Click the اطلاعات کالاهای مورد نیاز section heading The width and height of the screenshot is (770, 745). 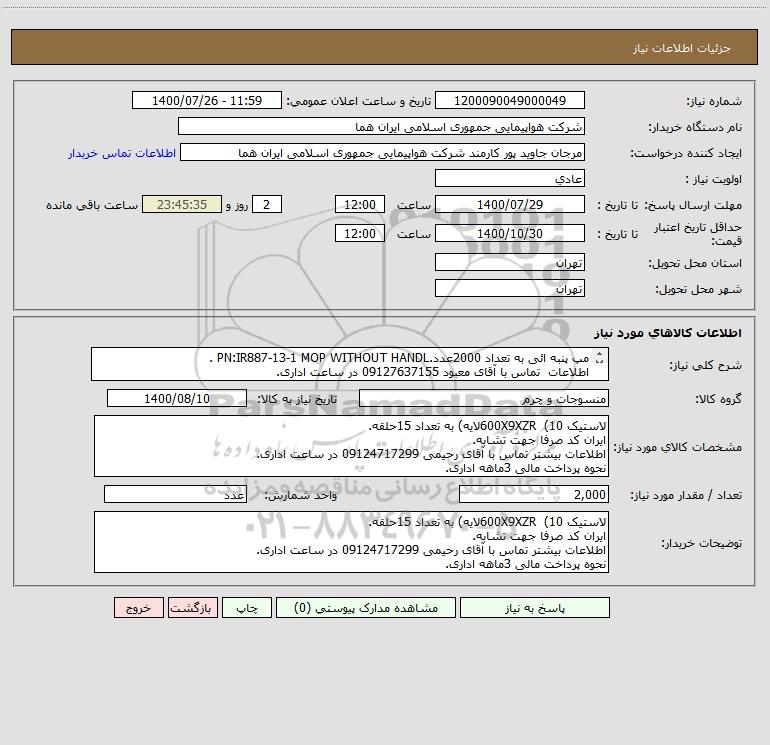click(x=667, y=333)
